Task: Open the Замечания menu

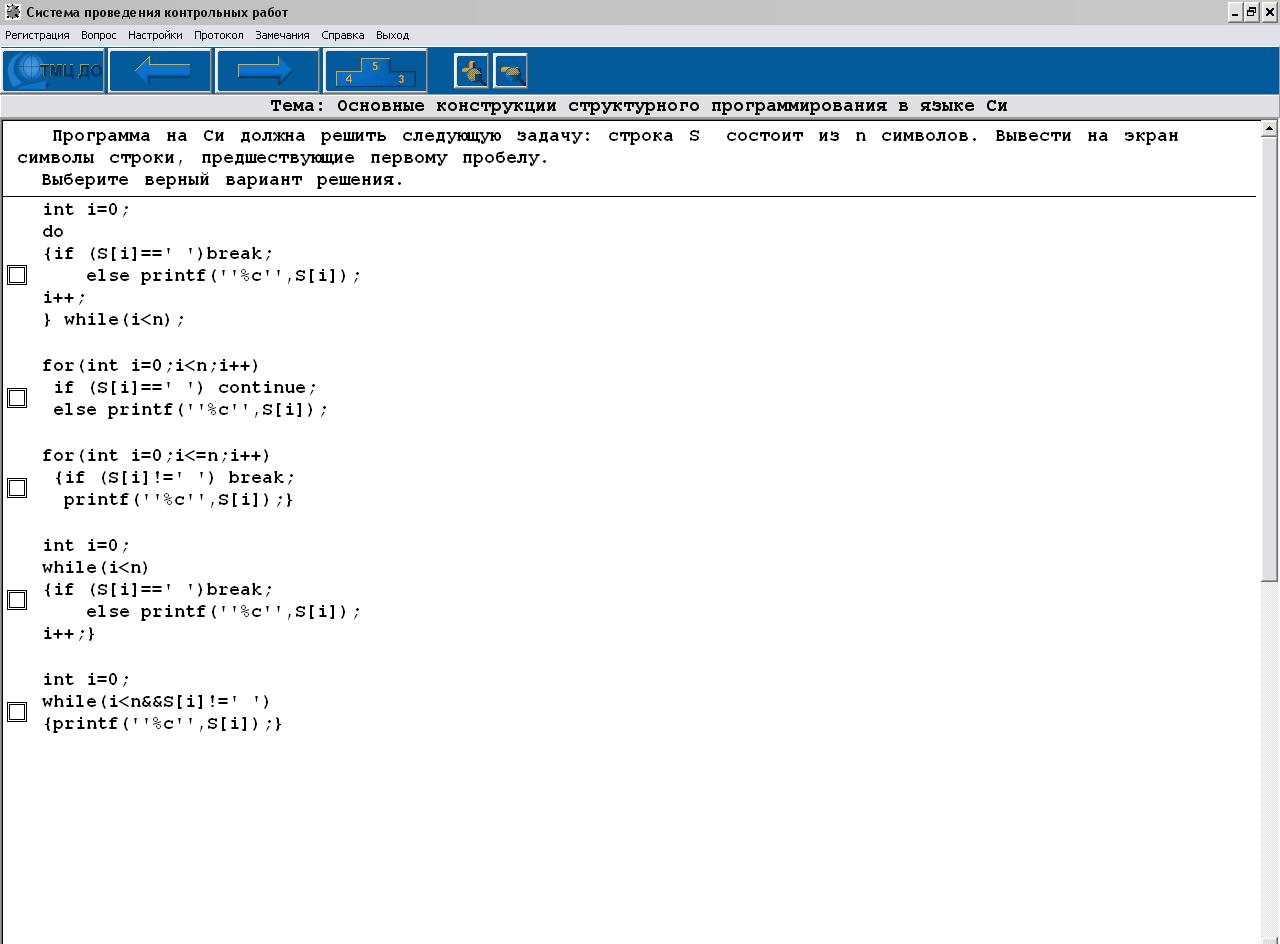Action: [282, 35]
